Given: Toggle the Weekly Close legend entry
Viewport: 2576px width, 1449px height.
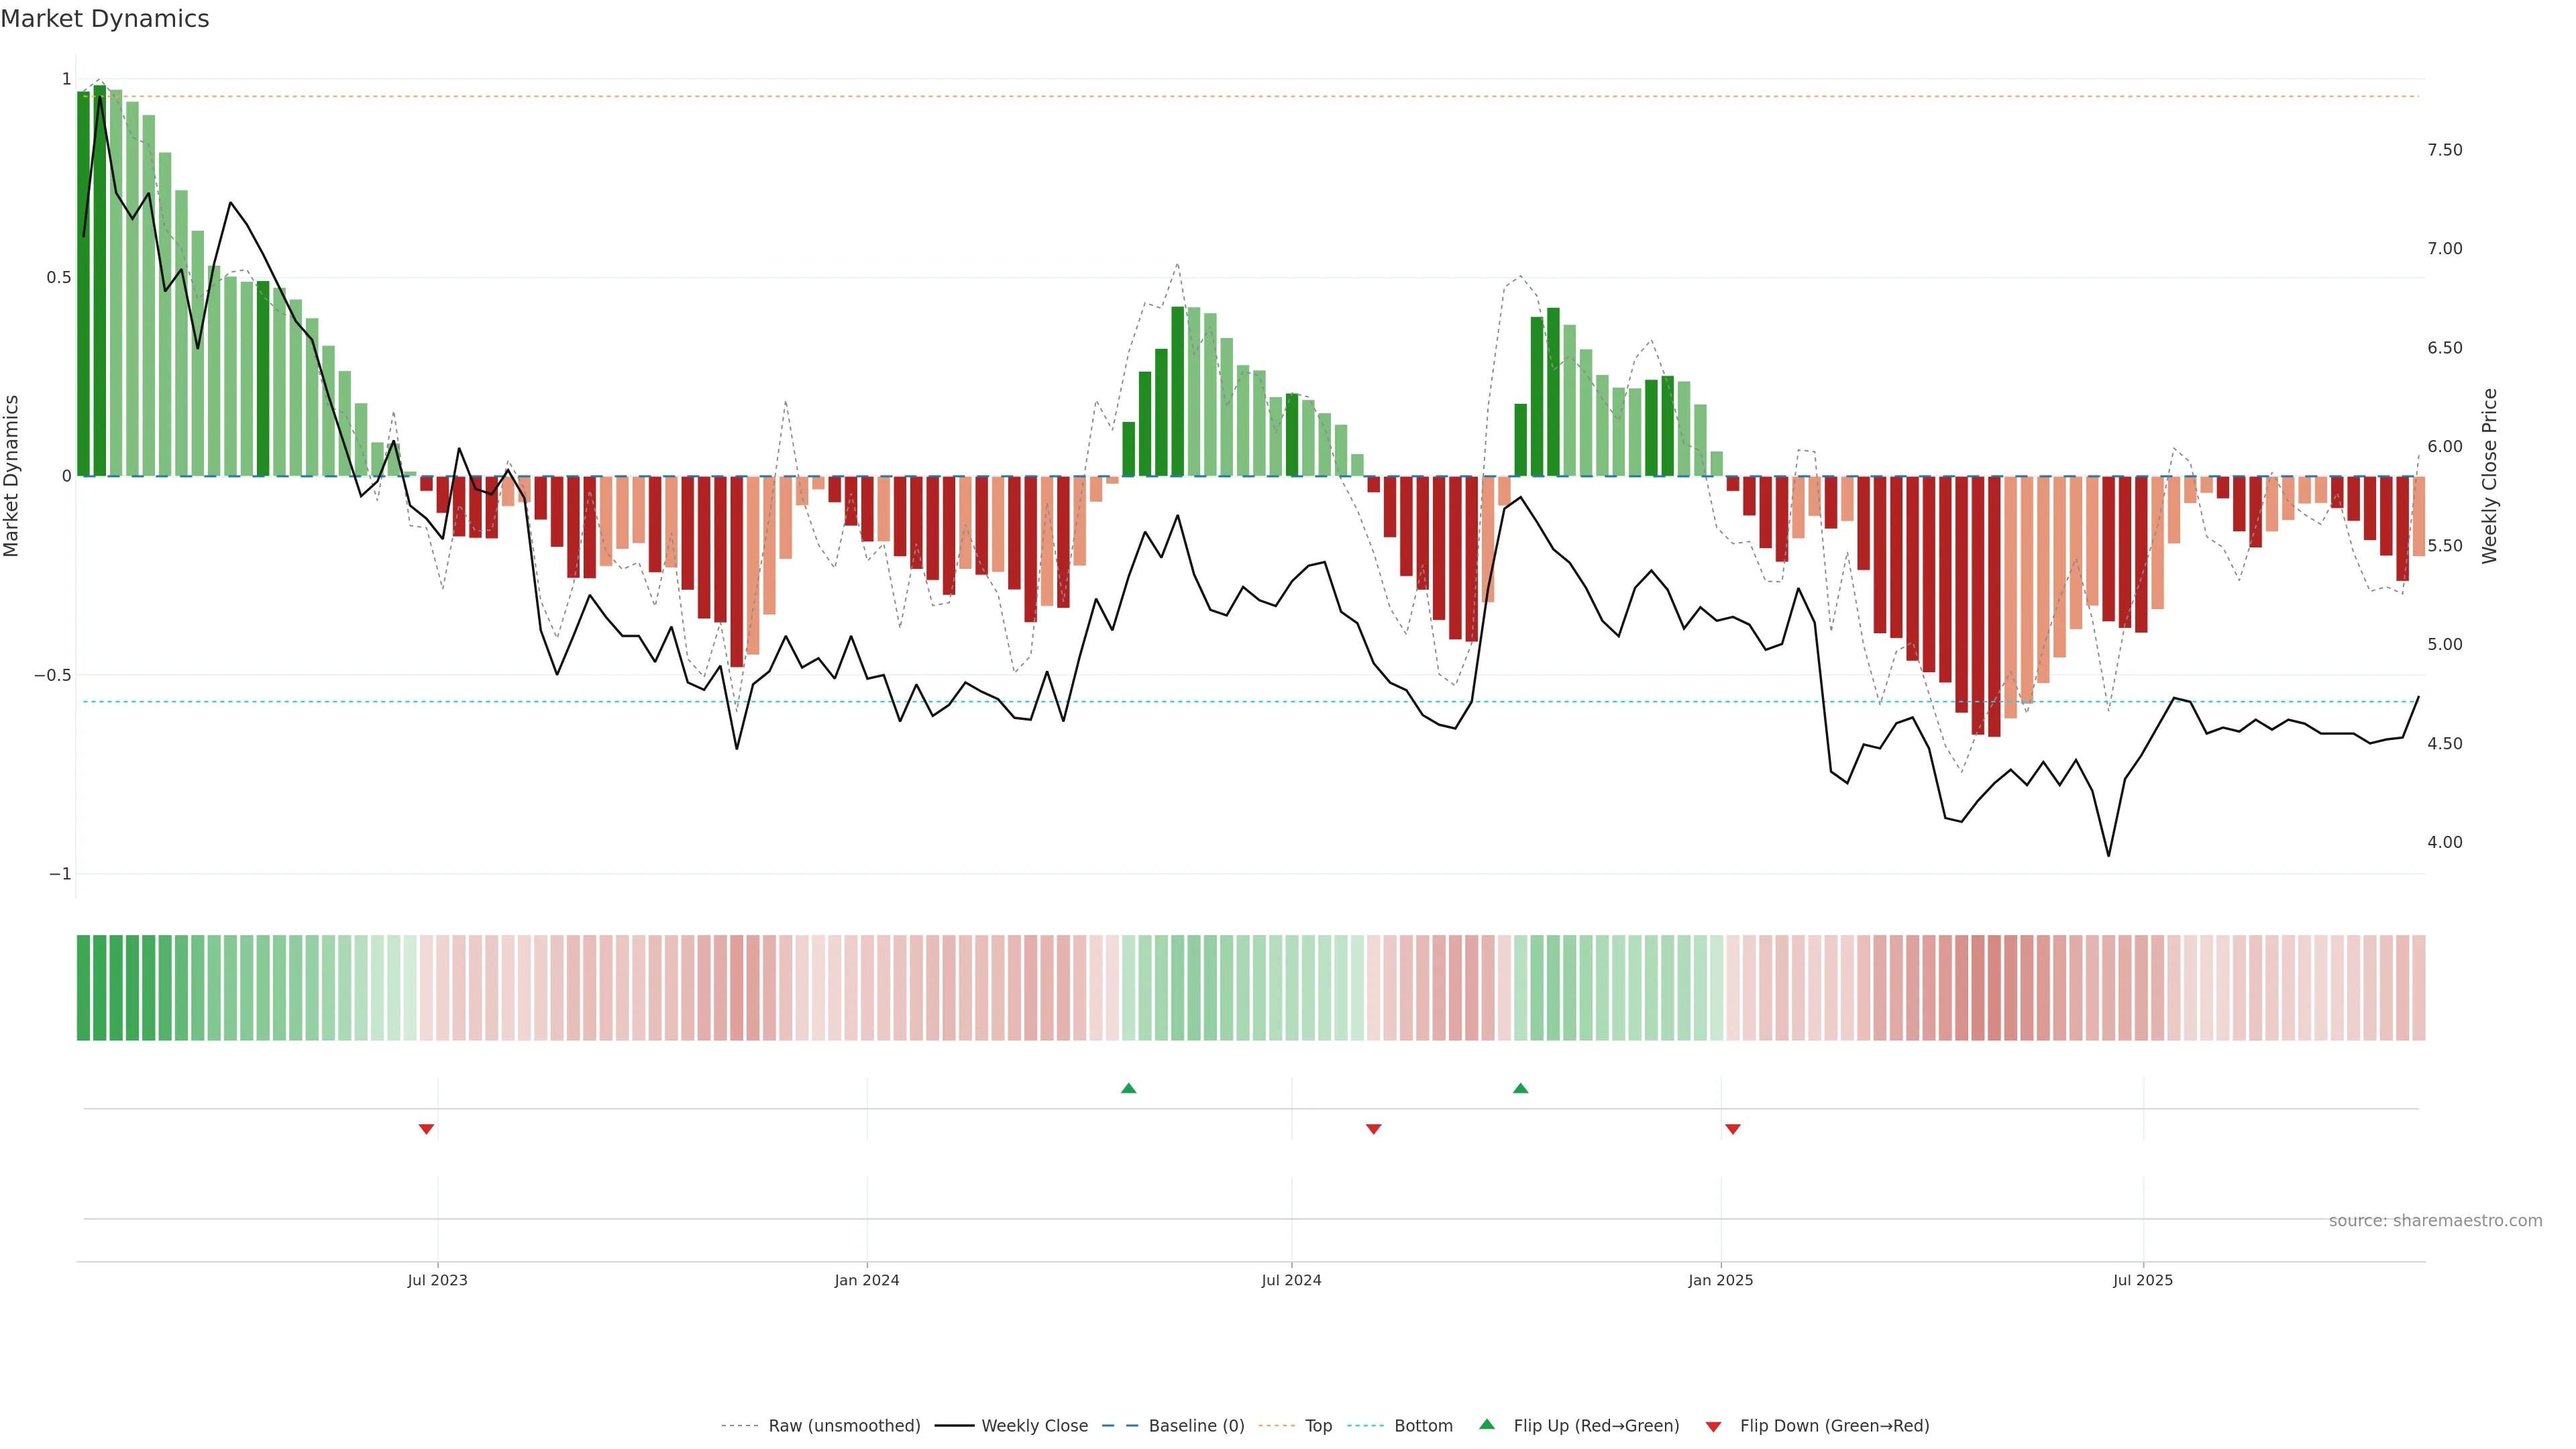Looking at the screenshot, I should pyautogui.click(x=1034, y=1426).
